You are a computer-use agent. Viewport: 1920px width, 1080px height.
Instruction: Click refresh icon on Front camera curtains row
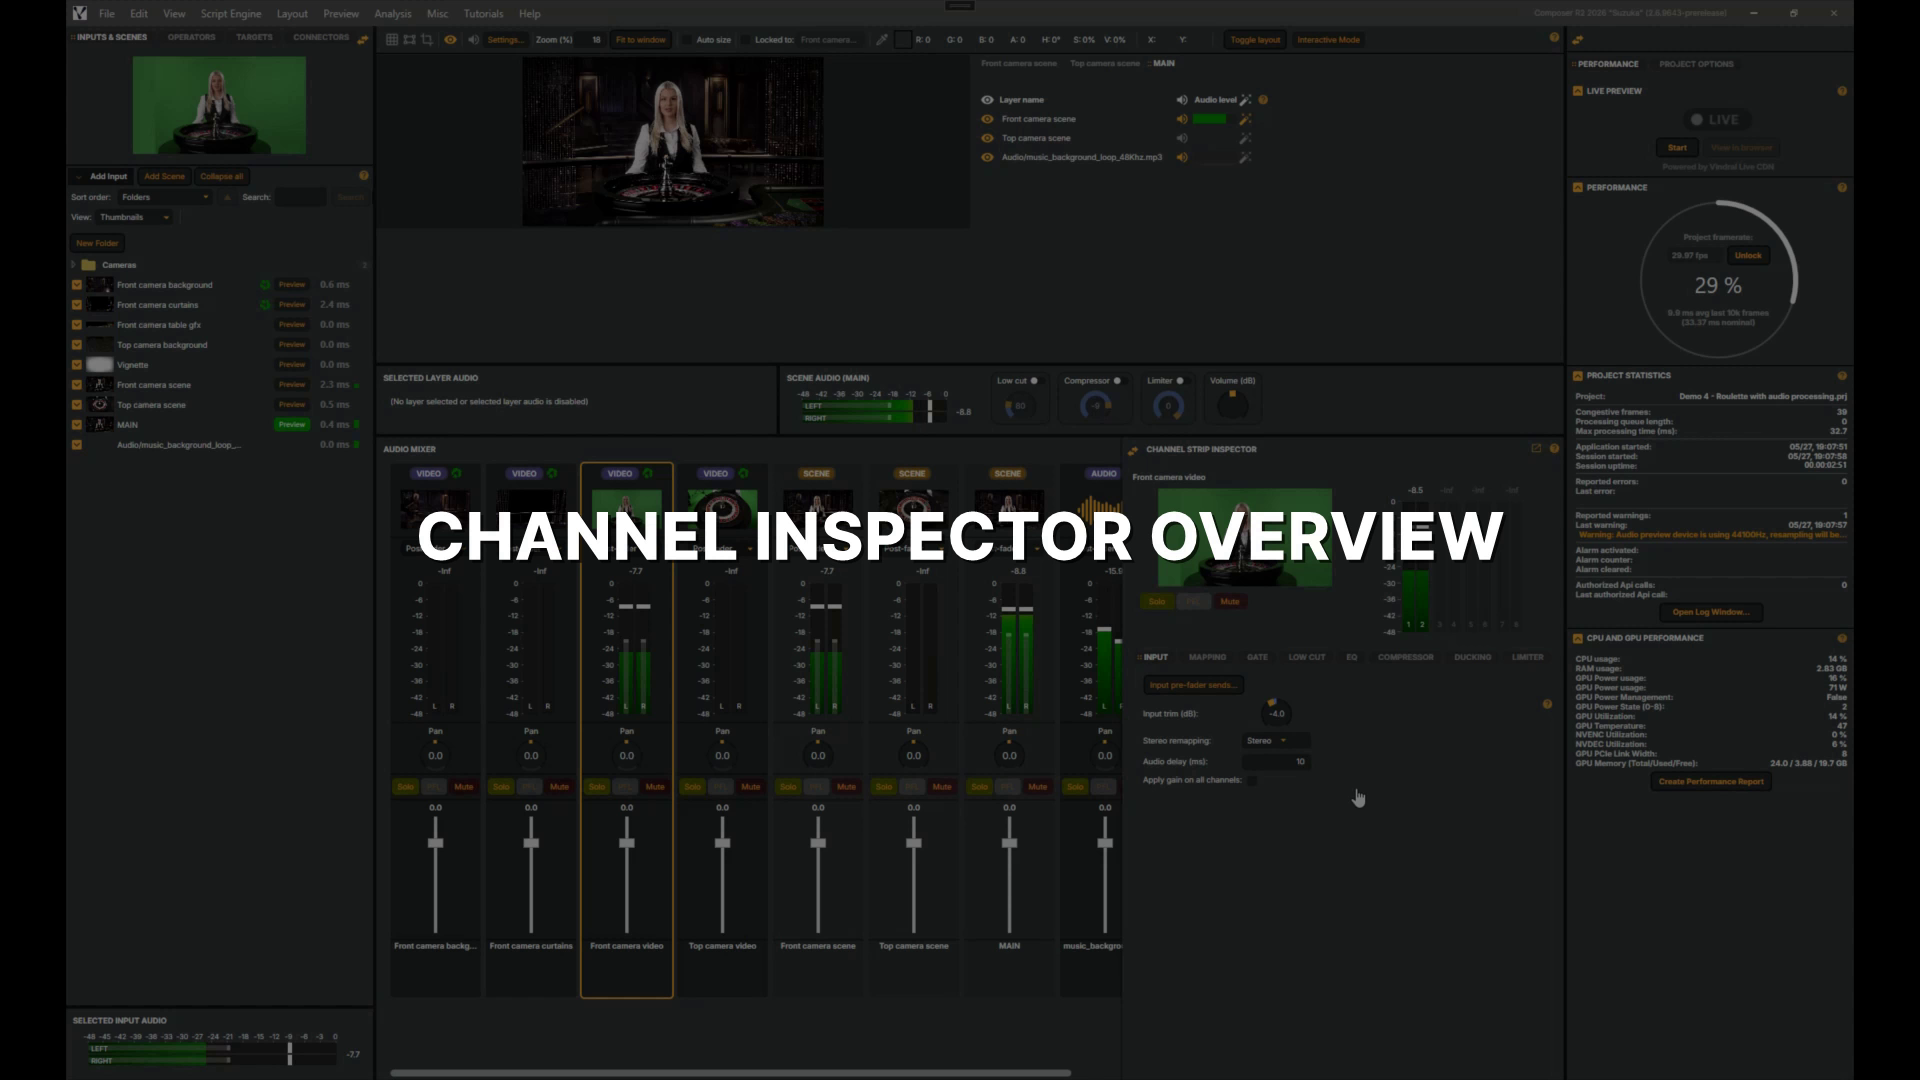click(265, 305)
